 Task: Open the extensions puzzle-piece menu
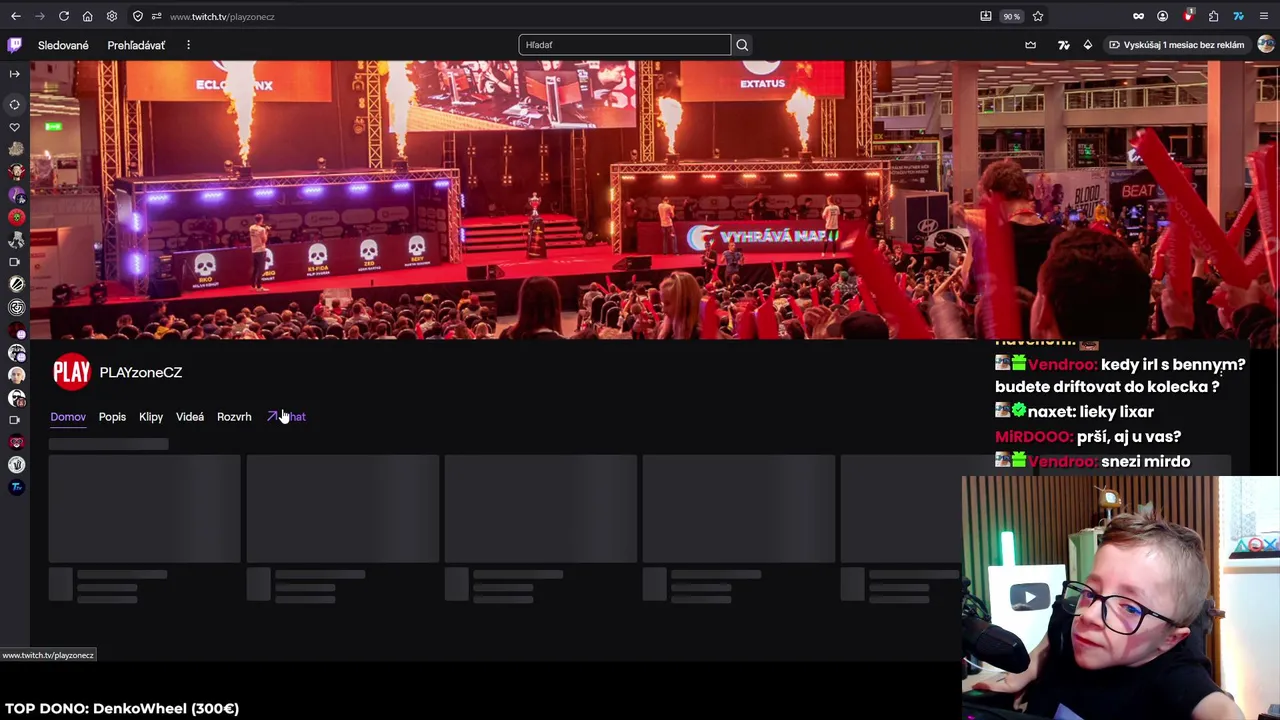point(1213,16)
